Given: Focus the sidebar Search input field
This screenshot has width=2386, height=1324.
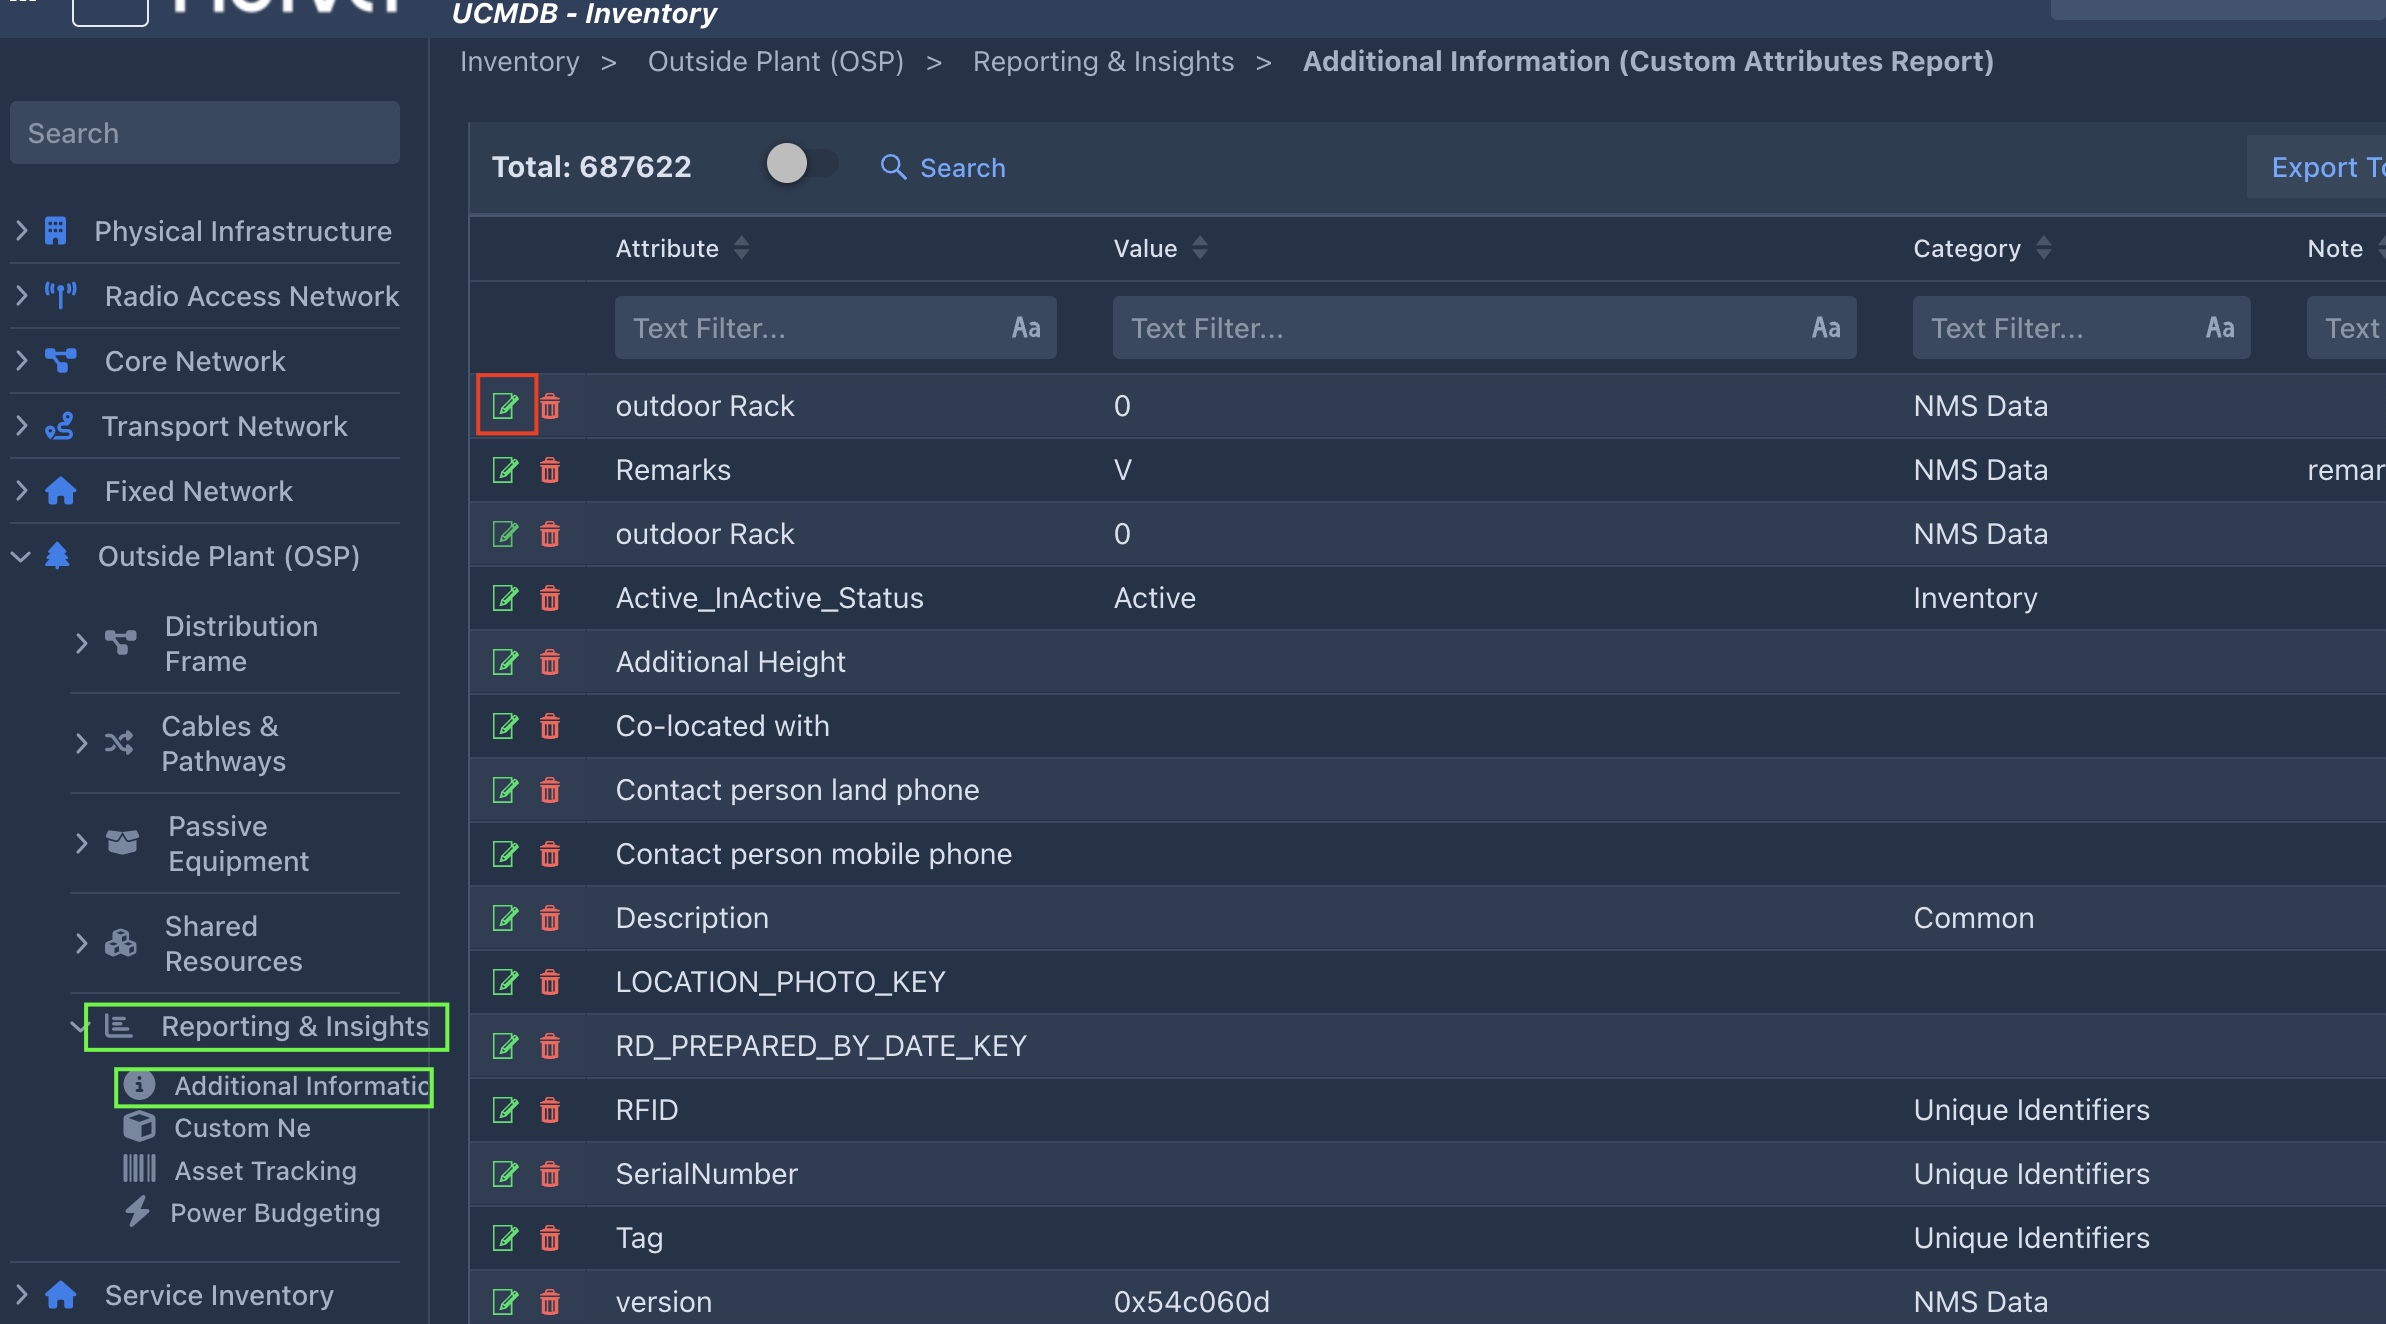Looking at the screenshot, I should pos(205,133).
